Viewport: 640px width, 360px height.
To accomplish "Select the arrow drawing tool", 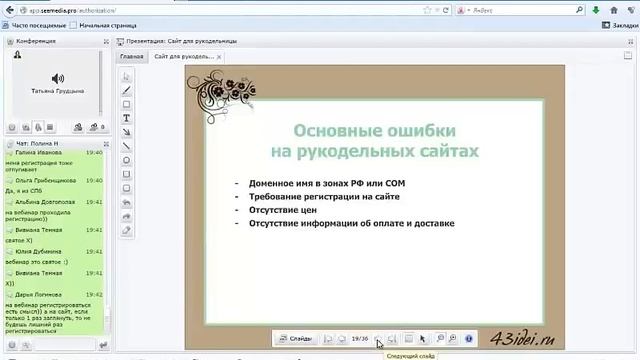I will coord(127,132).
